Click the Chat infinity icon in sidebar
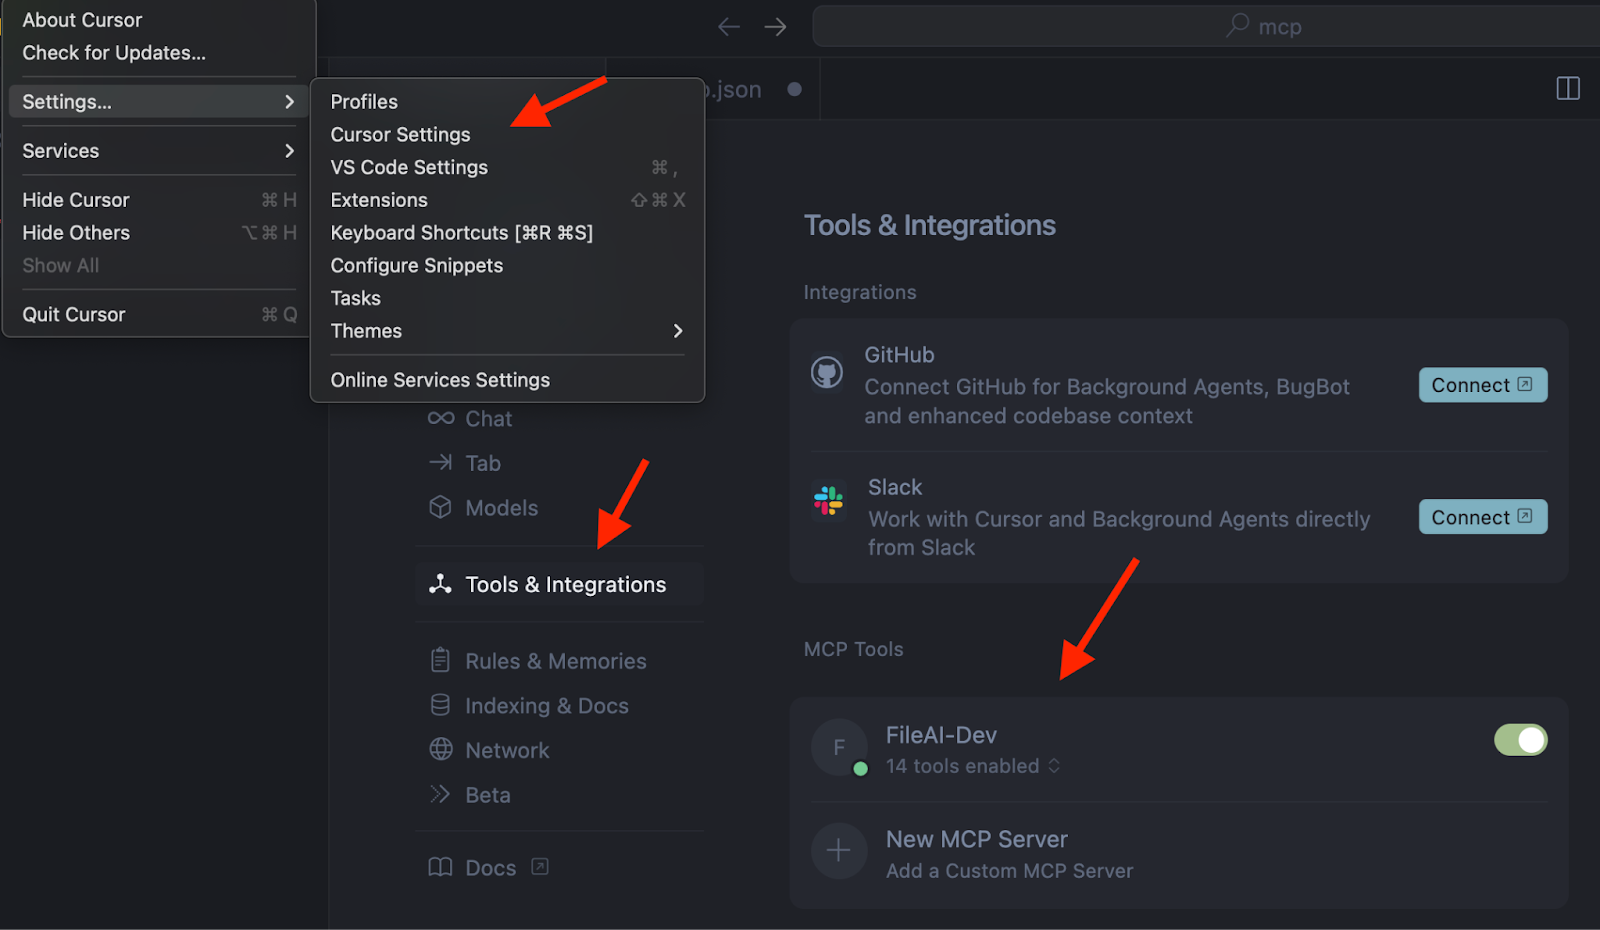Screen dimensions: 1600x930 click(x=441, y=418)
